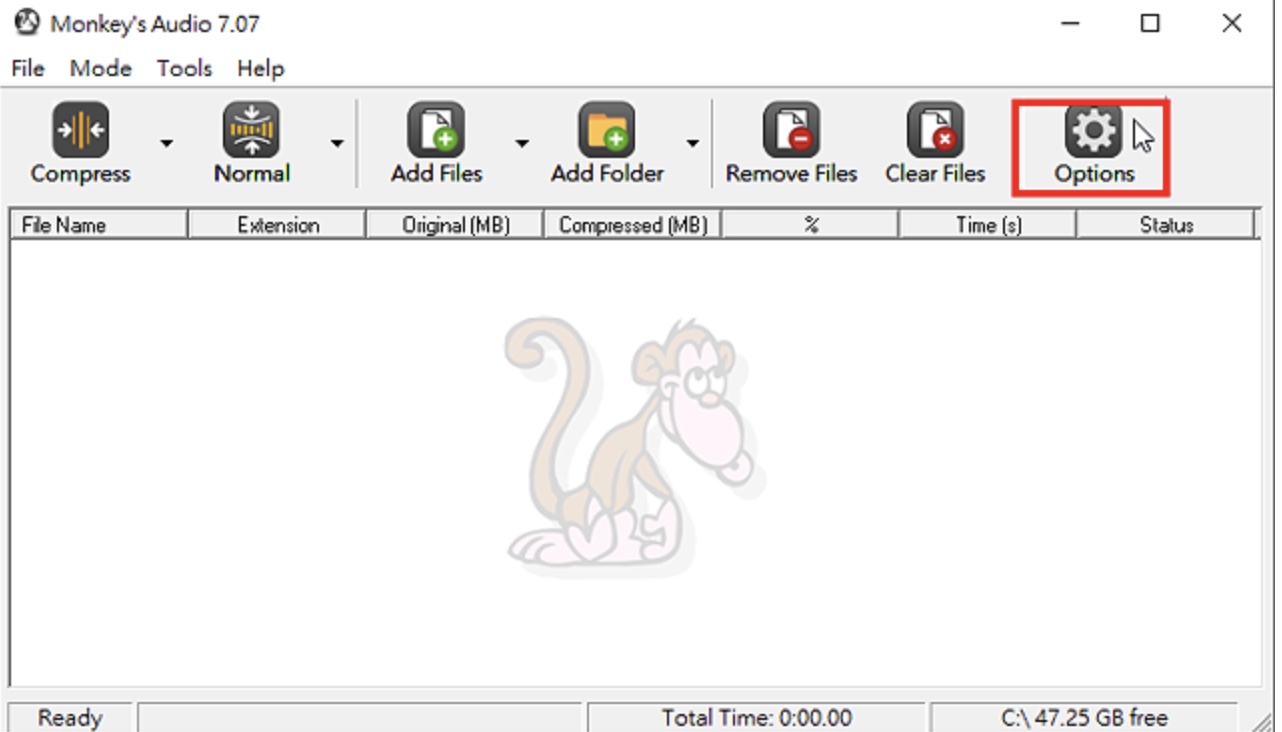Sort by the Time (s) column header
This screenshot has width=1282, height=732.
point(988,225)
